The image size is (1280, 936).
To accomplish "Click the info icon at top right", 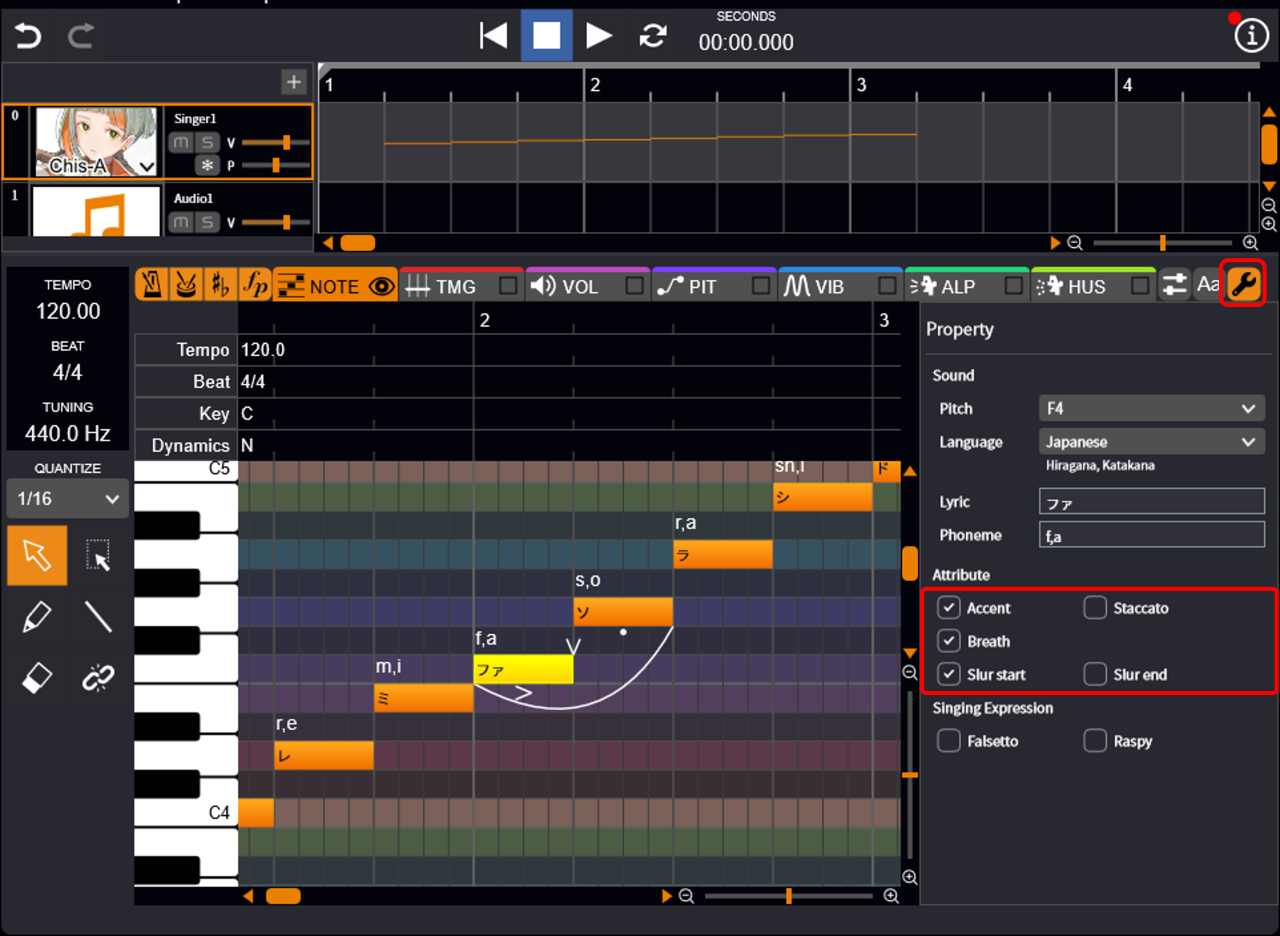I will tap(1250, 35).
